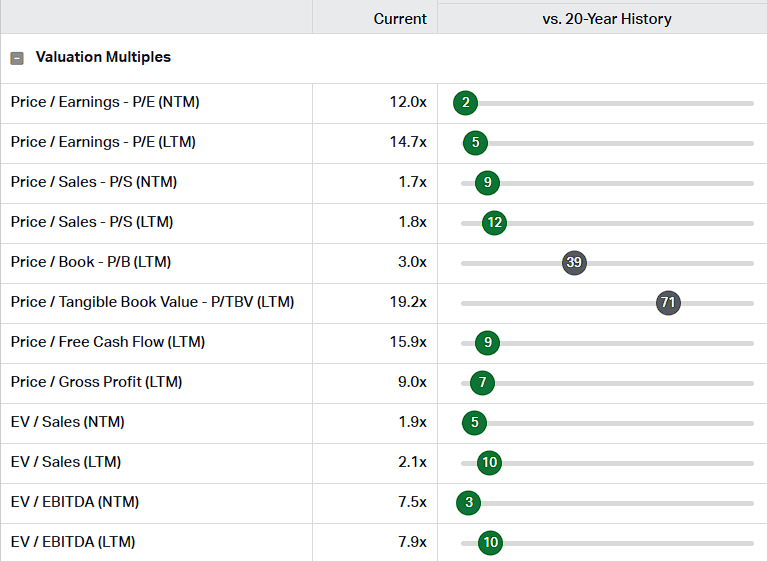Collapse the Valuation Multiples section
Screen dimensions: 767x561
point(17,58)
